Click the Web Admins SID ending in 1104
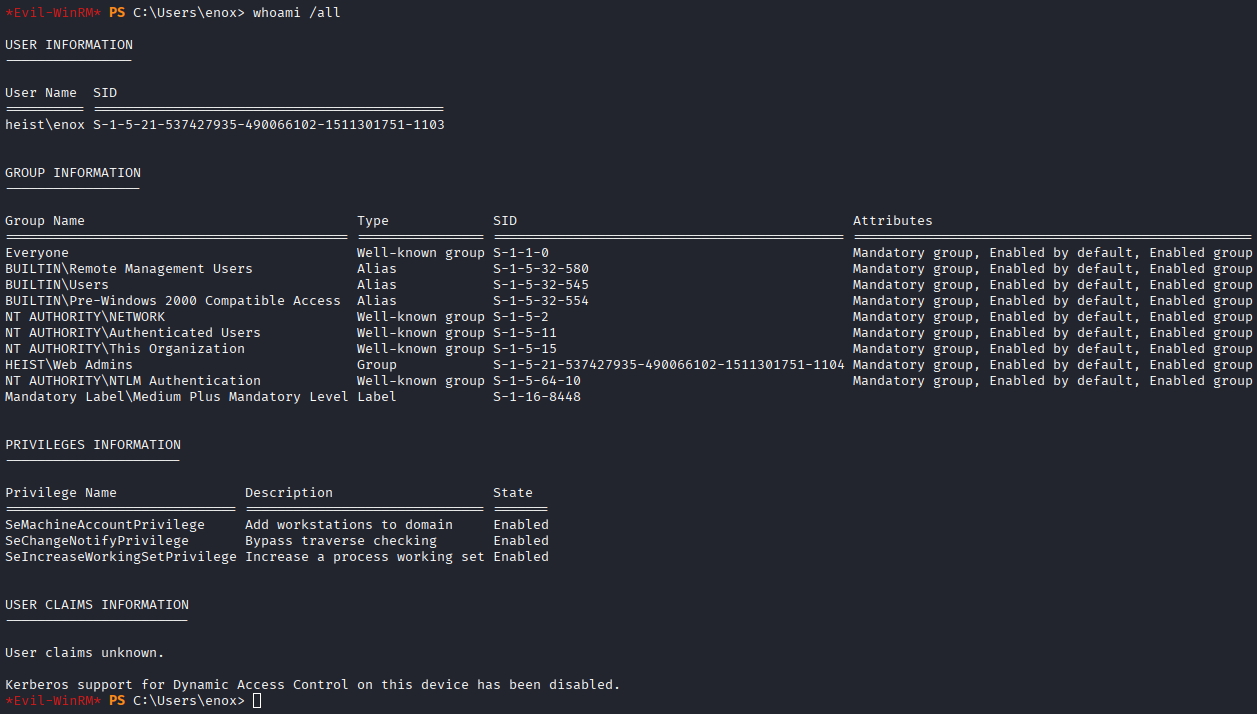This screenshot has width=1257, height=714. [669, 365]
